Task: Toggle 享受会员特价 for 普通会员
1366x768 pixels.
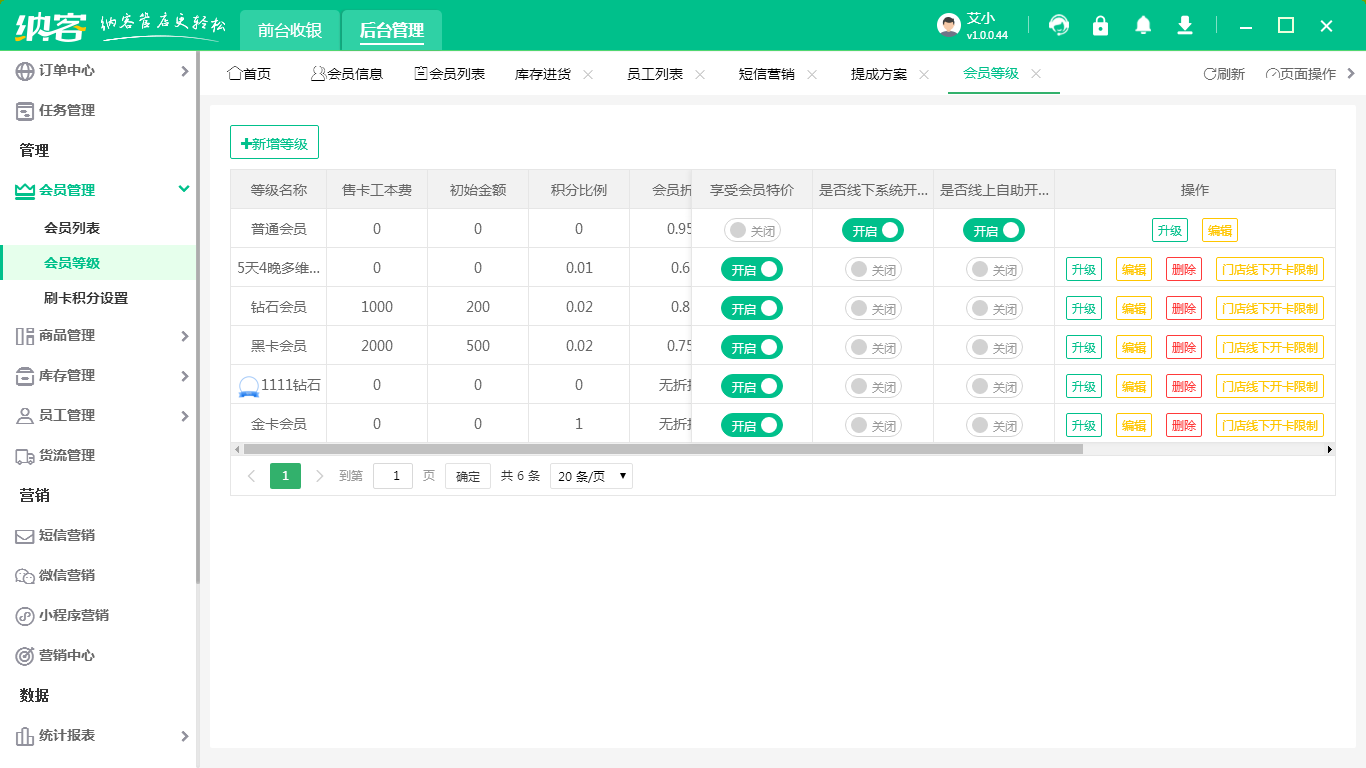Action: (x=752, y=231)
